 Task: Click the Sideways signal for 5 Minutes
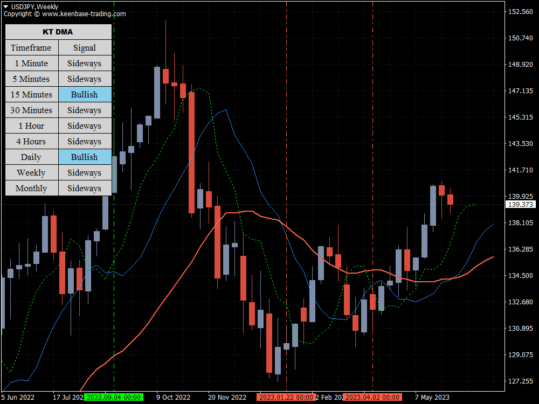[85, 79]
